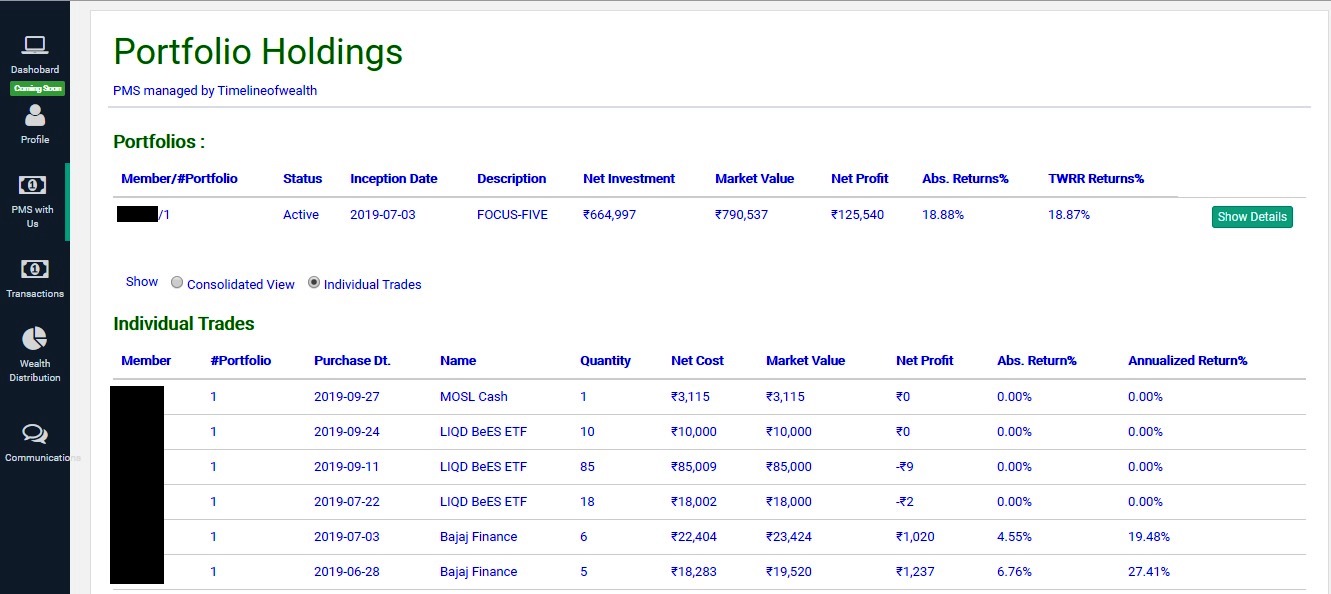Click the Coming Soon badge

(x=36, y=88)
